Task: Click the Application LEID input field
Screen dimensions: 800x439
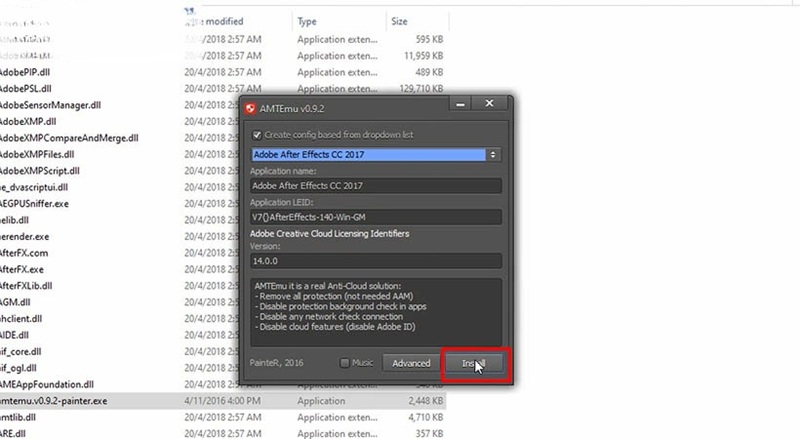Action: (376, 217)
